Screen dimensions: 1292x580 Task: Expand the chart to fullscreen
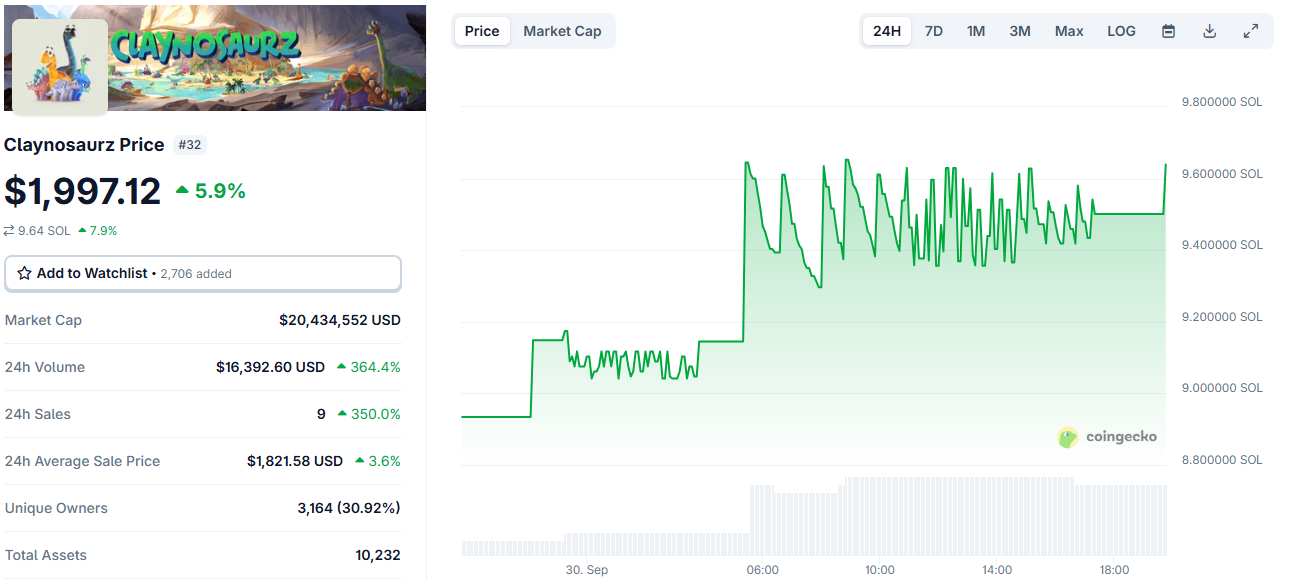1250,31
